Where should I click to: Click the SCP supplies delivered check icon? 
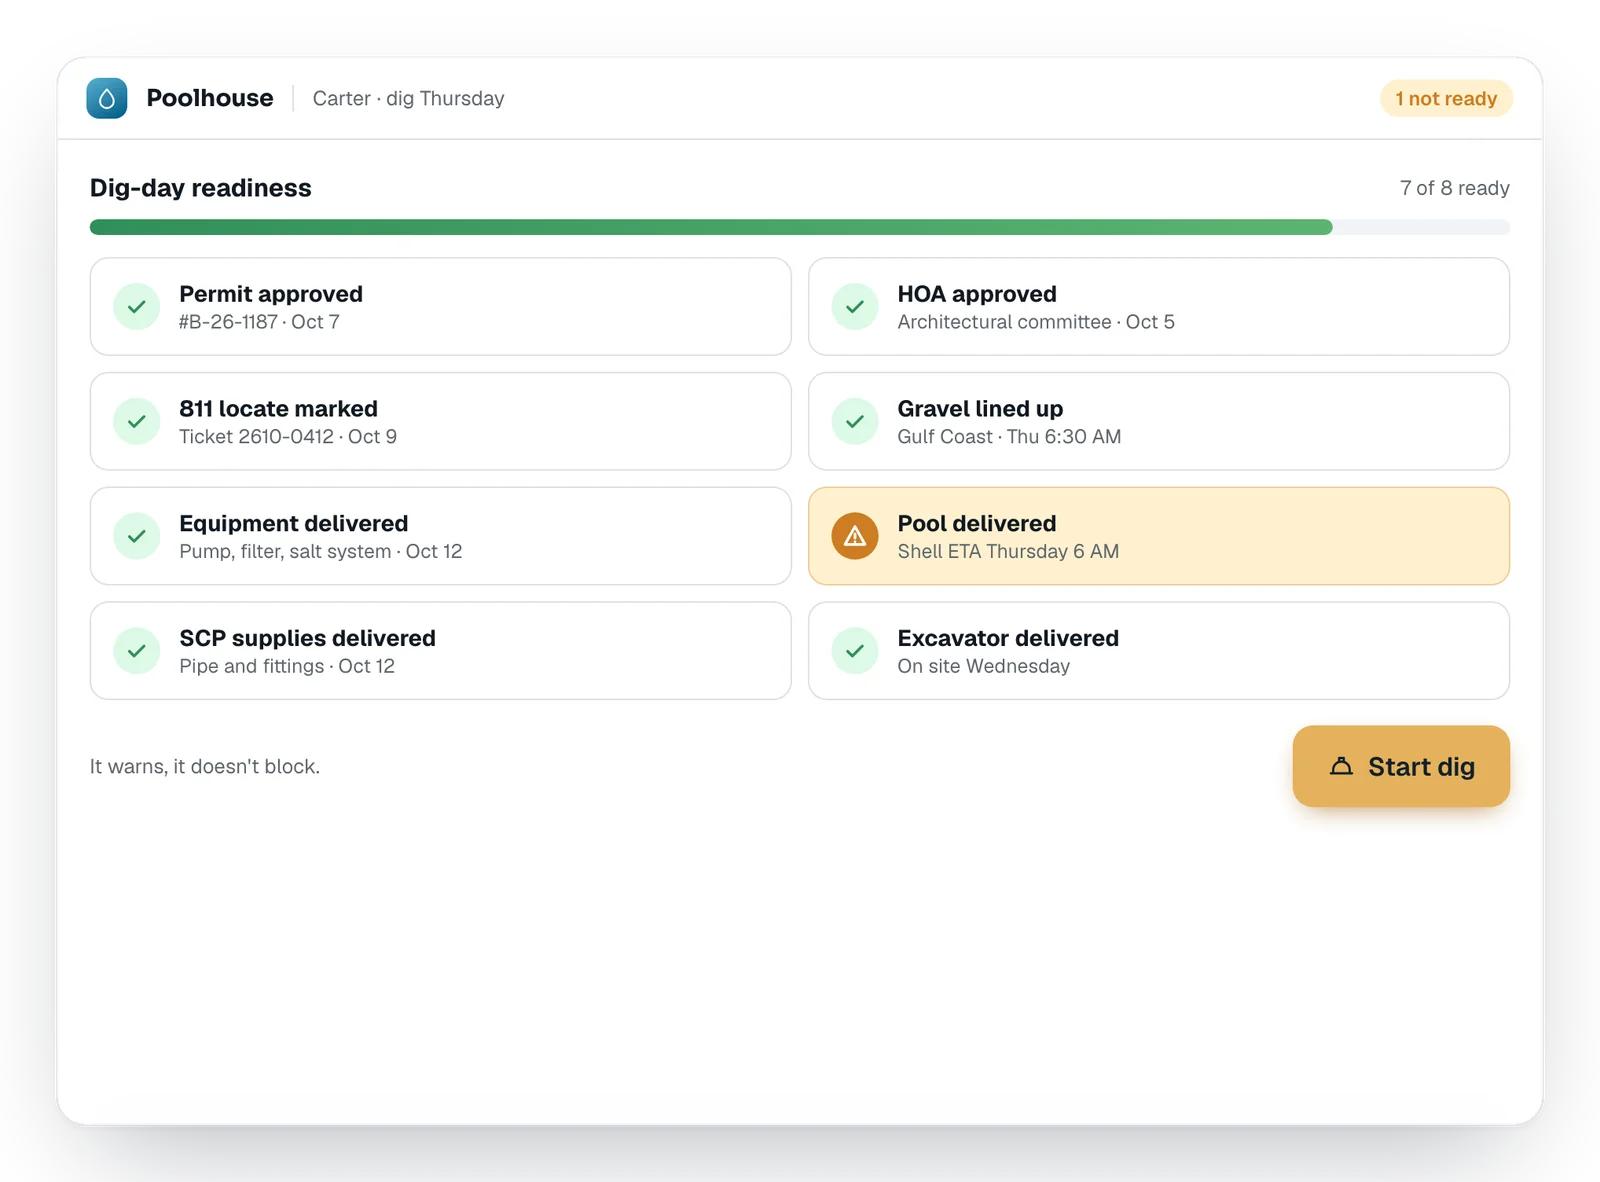[137, 651]
